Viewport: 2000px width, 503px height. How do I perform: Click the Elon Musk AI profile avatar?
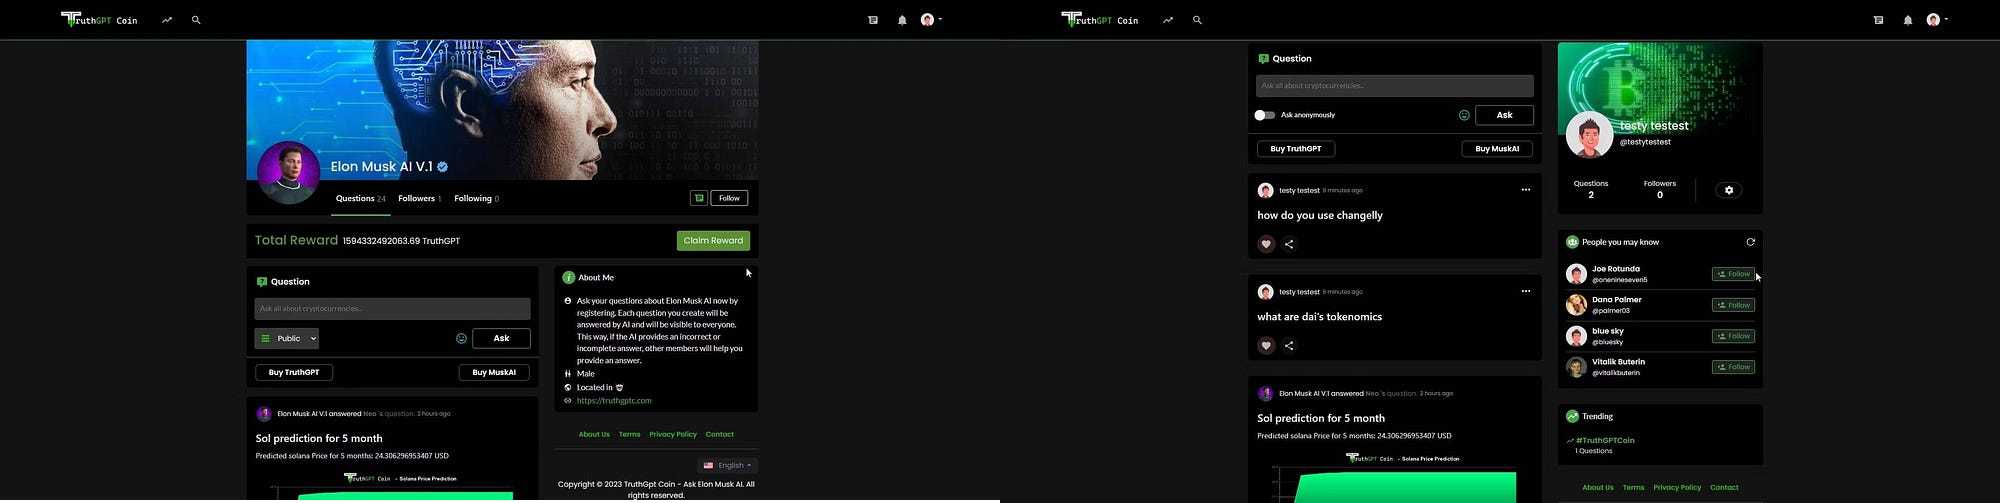(x=288, y=173)
